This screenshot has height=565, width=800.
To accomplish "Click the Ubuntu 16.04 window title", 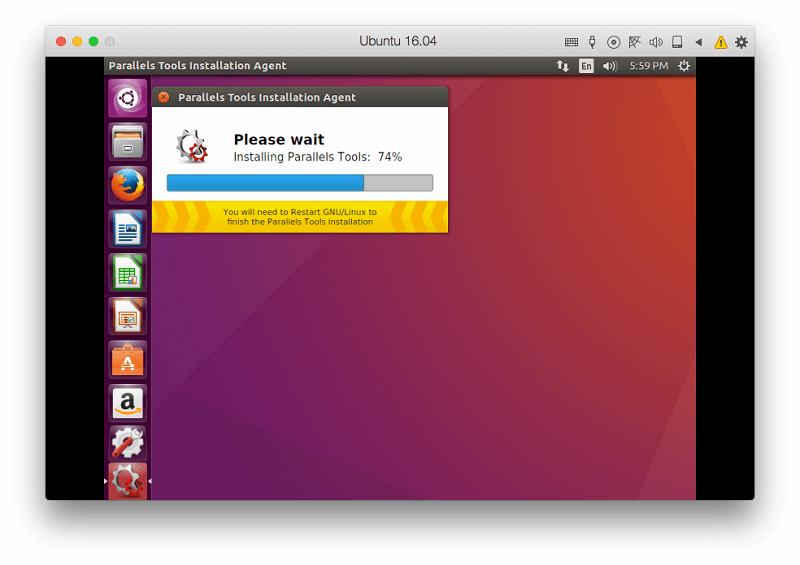I will [398, 41].
